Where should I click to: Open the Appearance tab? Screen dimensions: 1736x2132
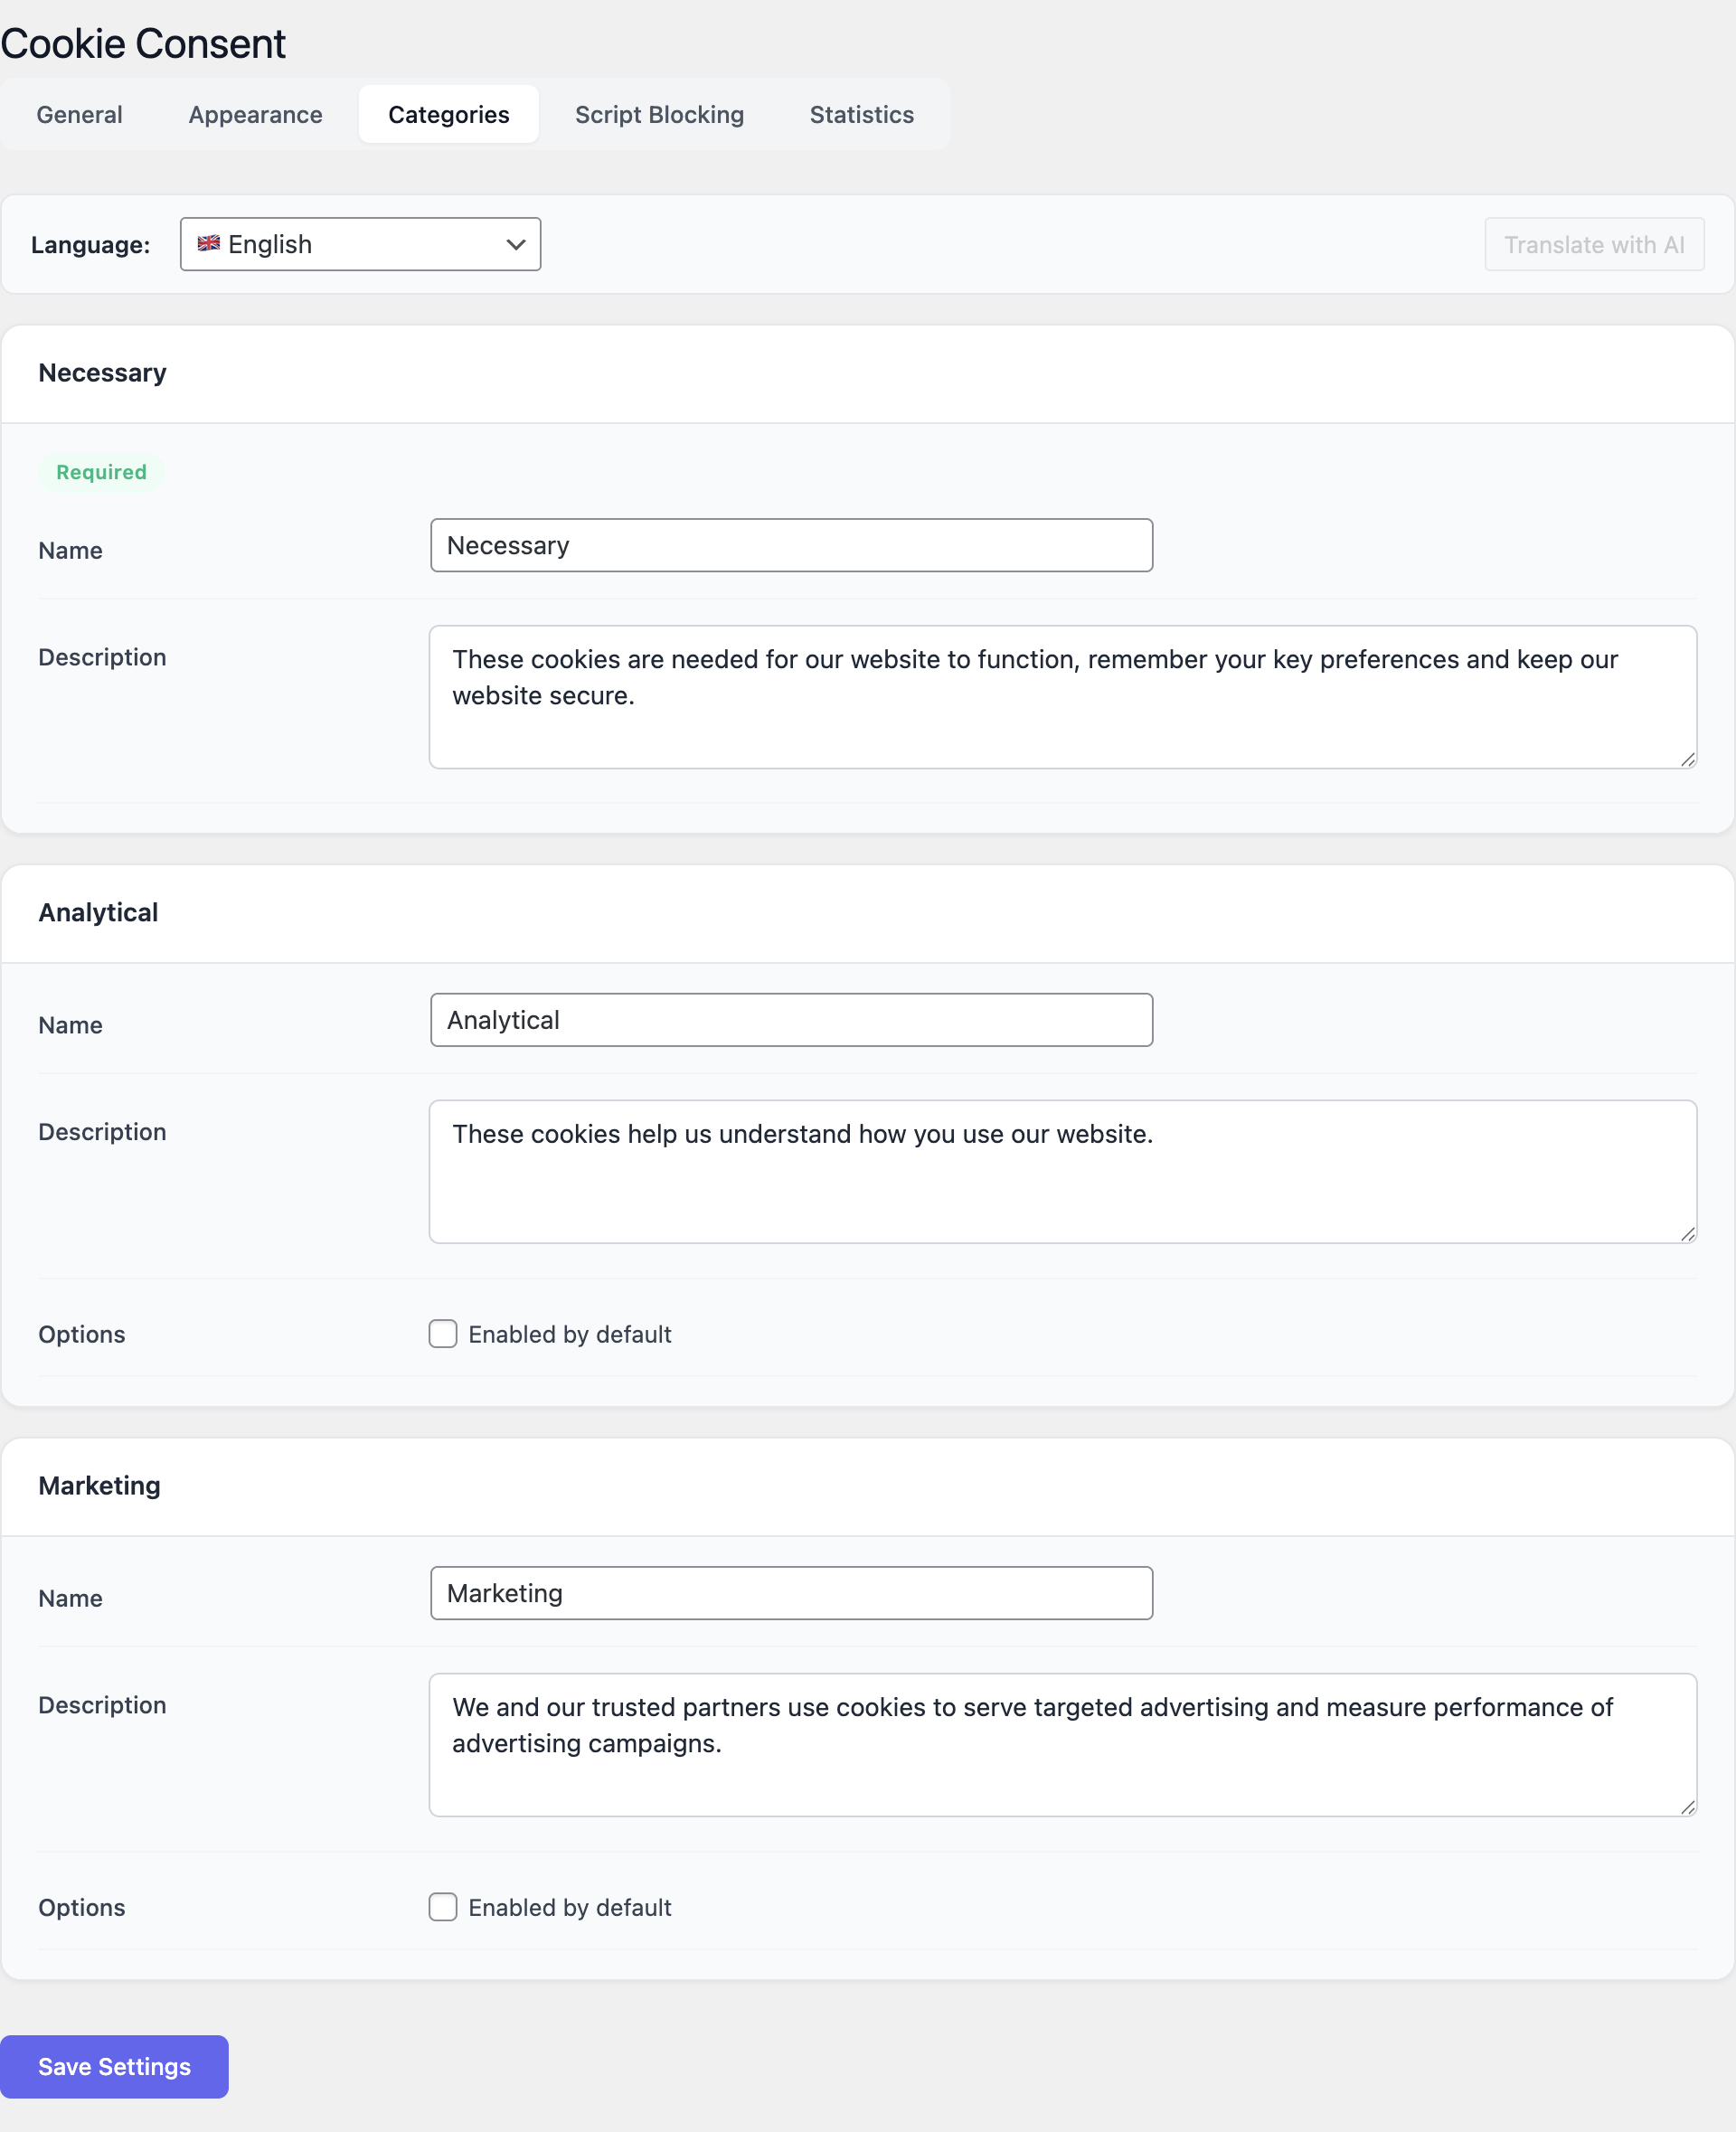(x=255, y=115)
